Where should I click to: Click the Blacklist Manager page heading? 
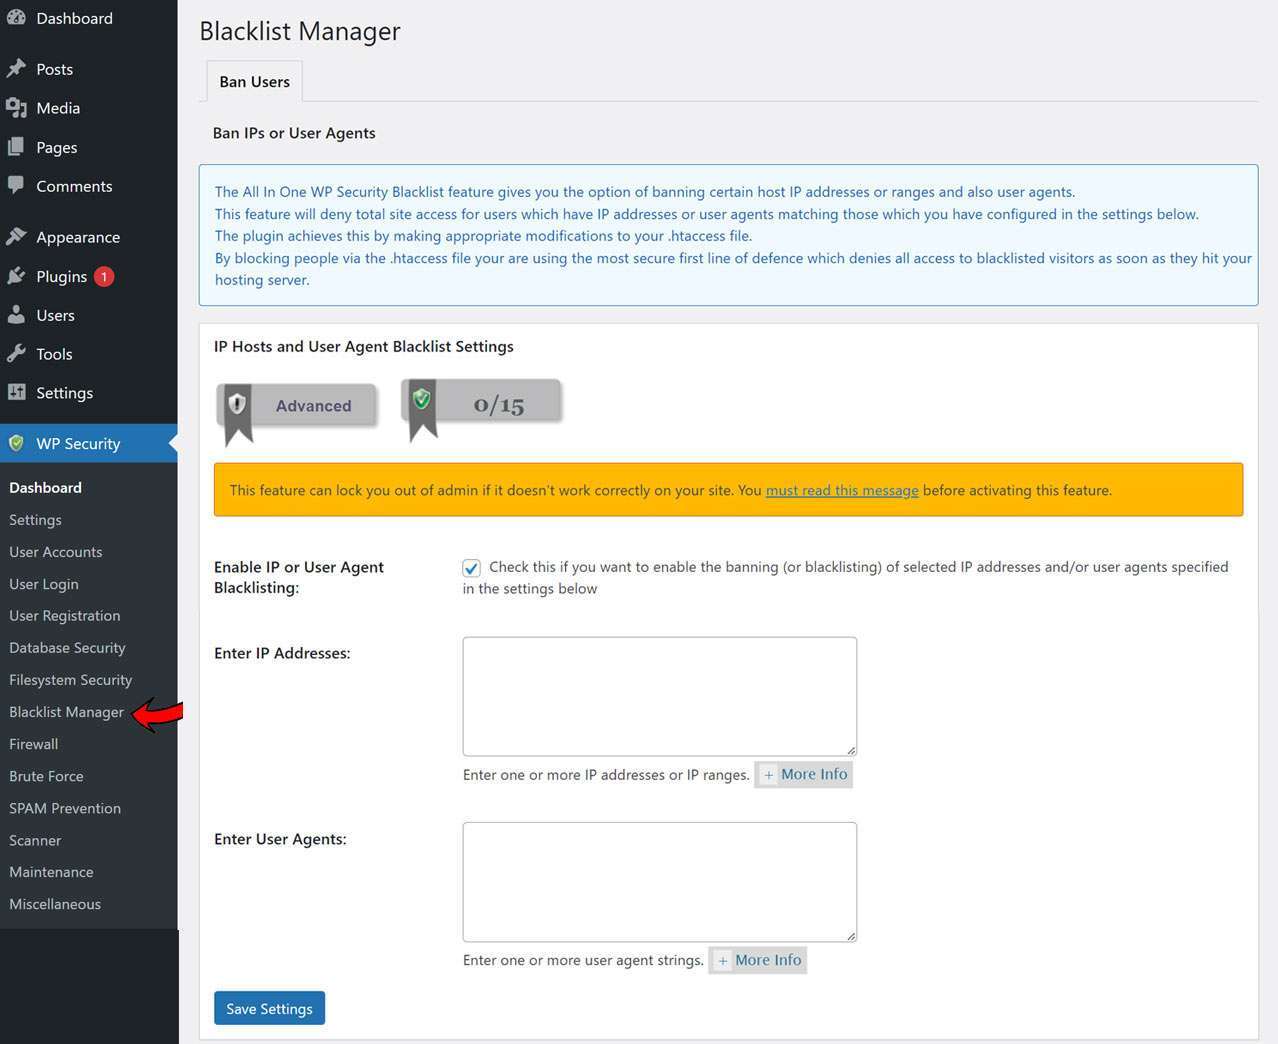click(x=300, y=31)
